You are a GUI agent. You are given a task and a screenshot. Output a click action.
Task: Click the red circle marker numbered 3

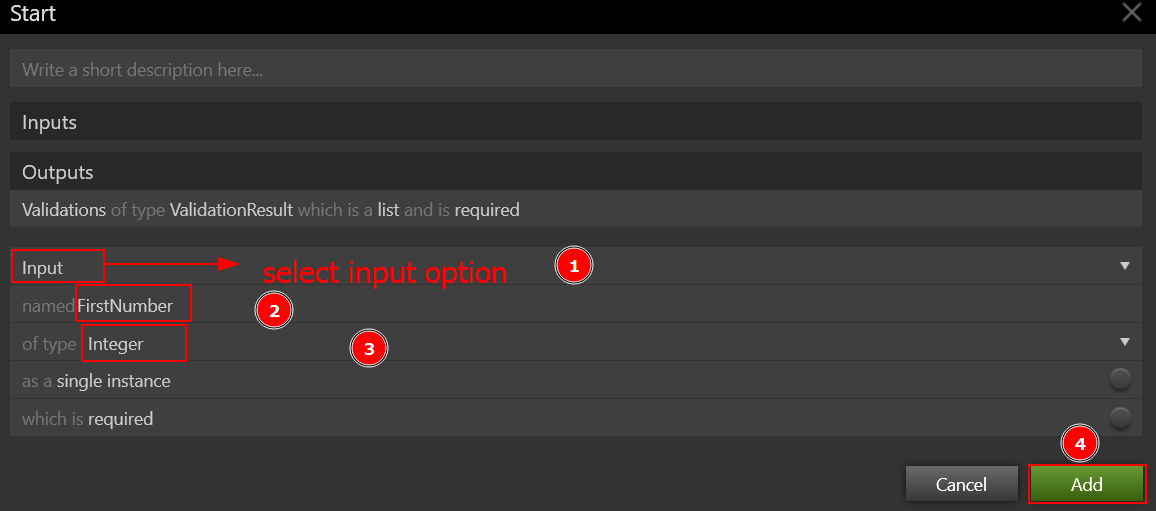[369, 349]
